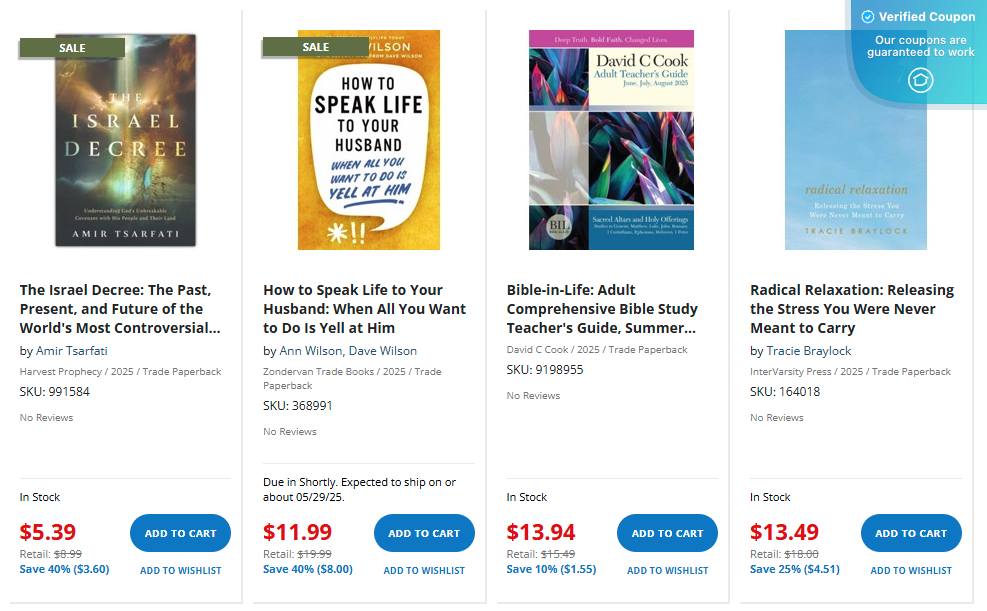Add Bible-in-Life guide to wishlist
This screenshot has width=987, height=611.
[x=667, y=570]
